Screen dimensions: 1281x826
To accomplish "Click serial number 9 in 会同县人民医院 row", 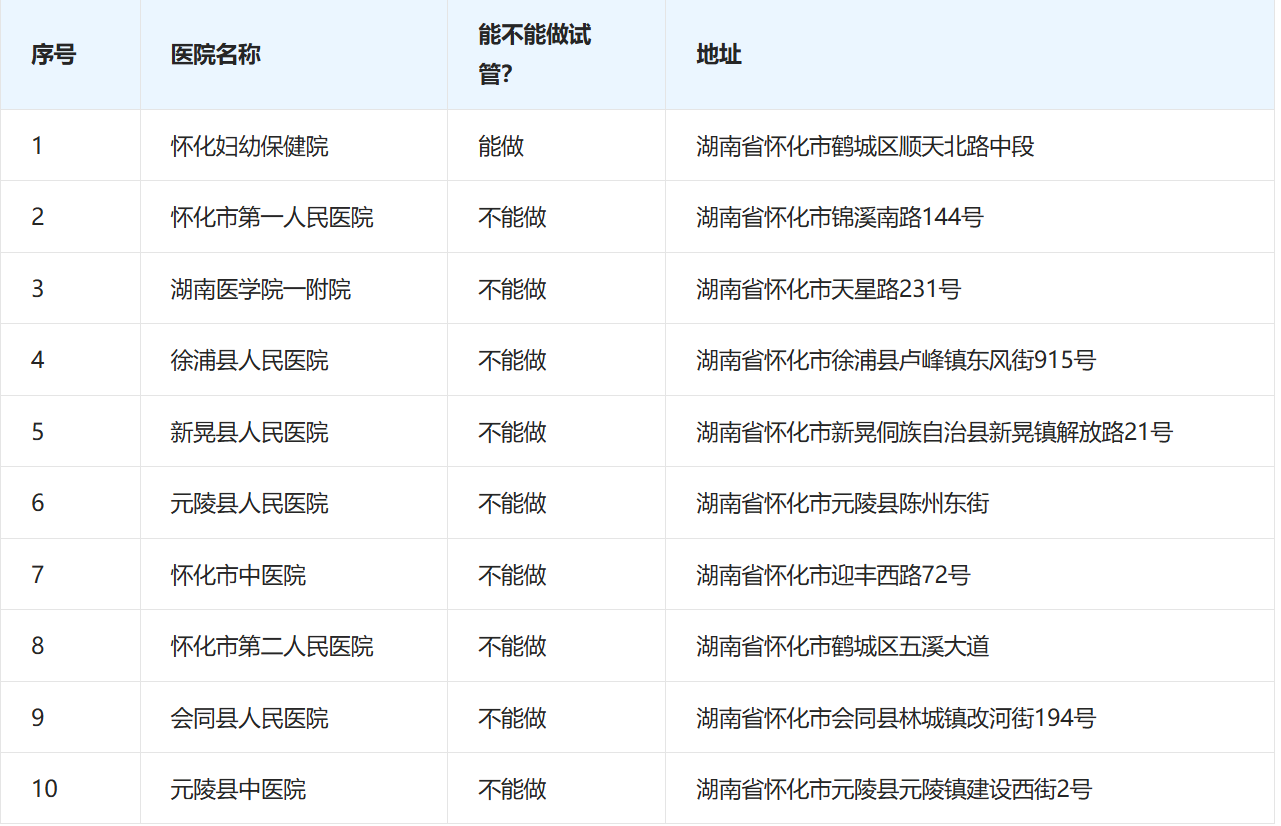I will (x=38, y=718).
